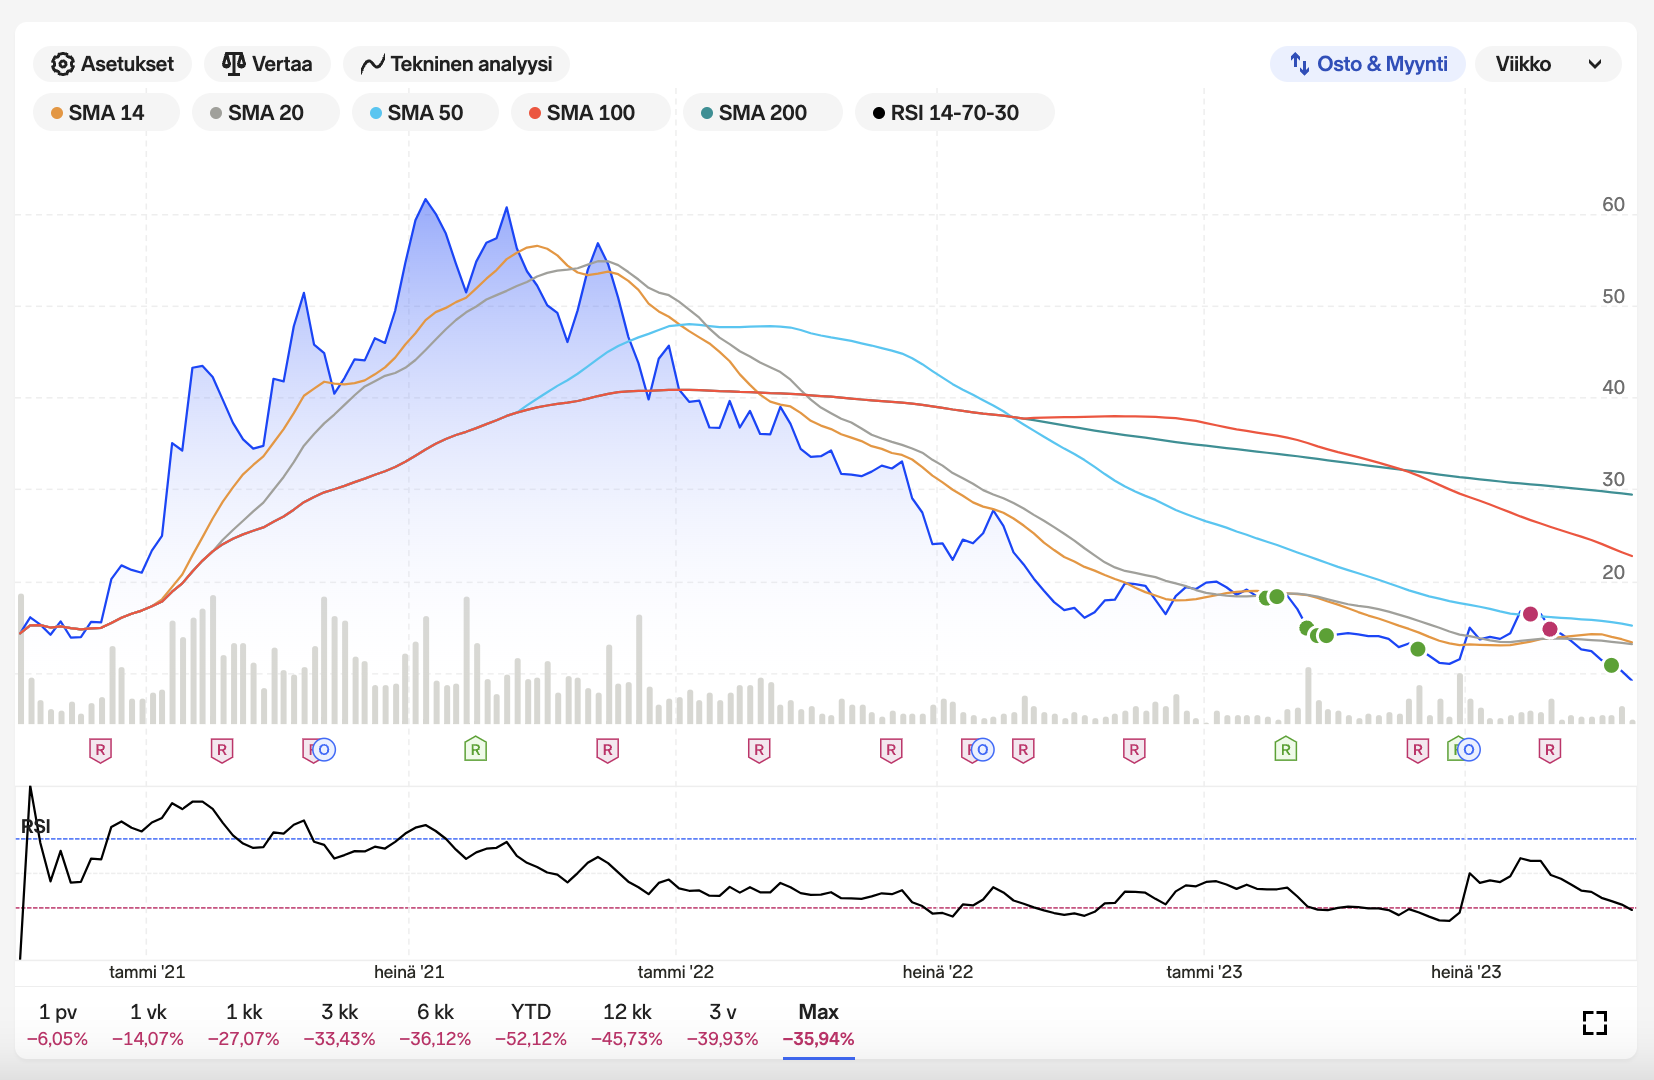The image size is (1654, 1080).
Task: Switch to the 6 kk range
Action: [x=435, y=1024]
